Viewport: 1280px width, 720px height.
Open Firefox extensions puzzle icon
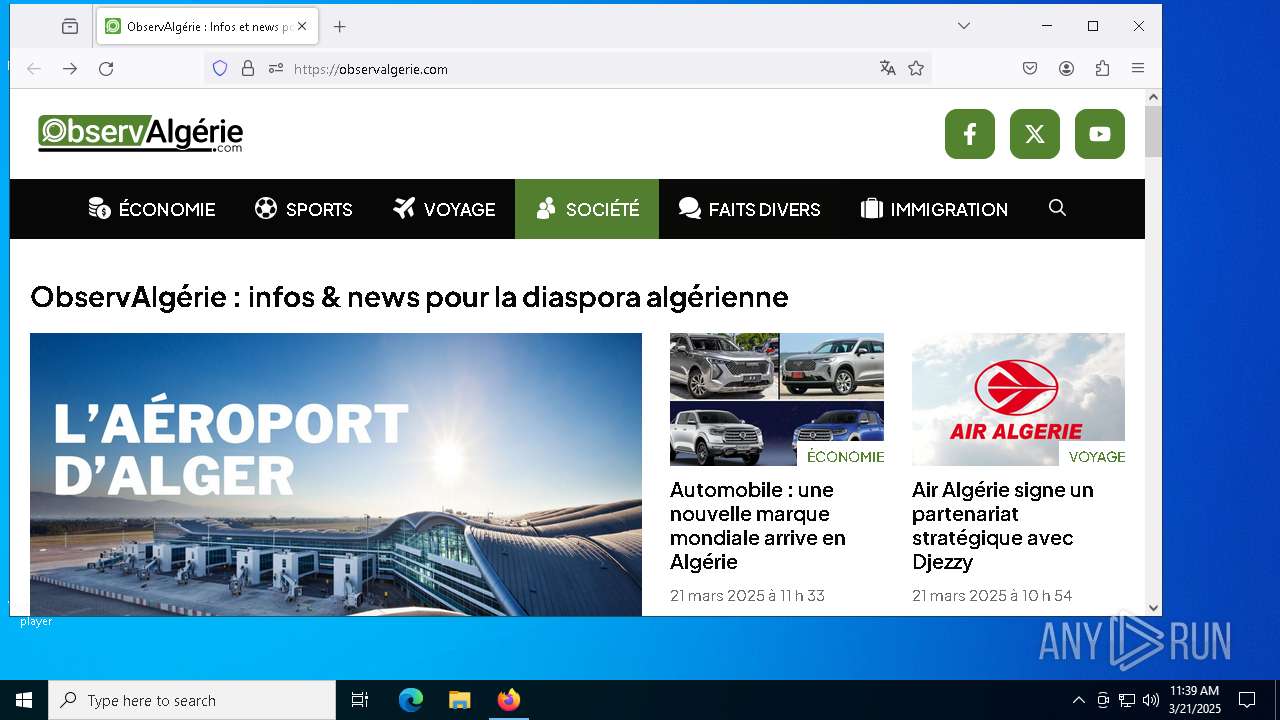(1102, 68)
